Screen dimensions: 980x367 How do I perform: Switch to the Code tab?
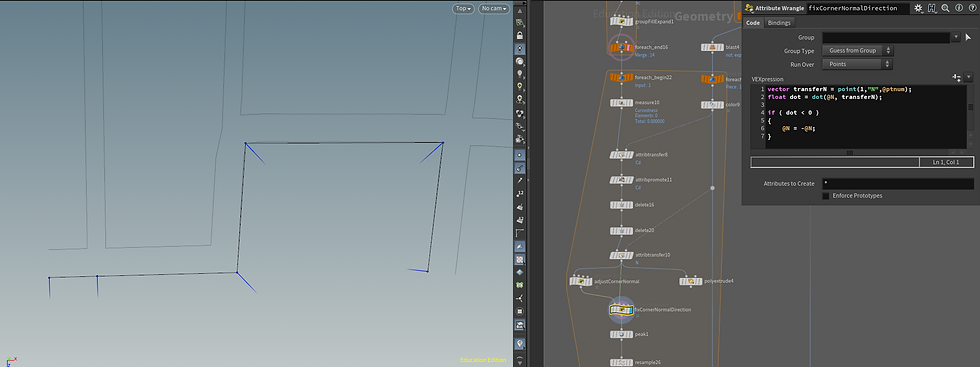point(753,23)
